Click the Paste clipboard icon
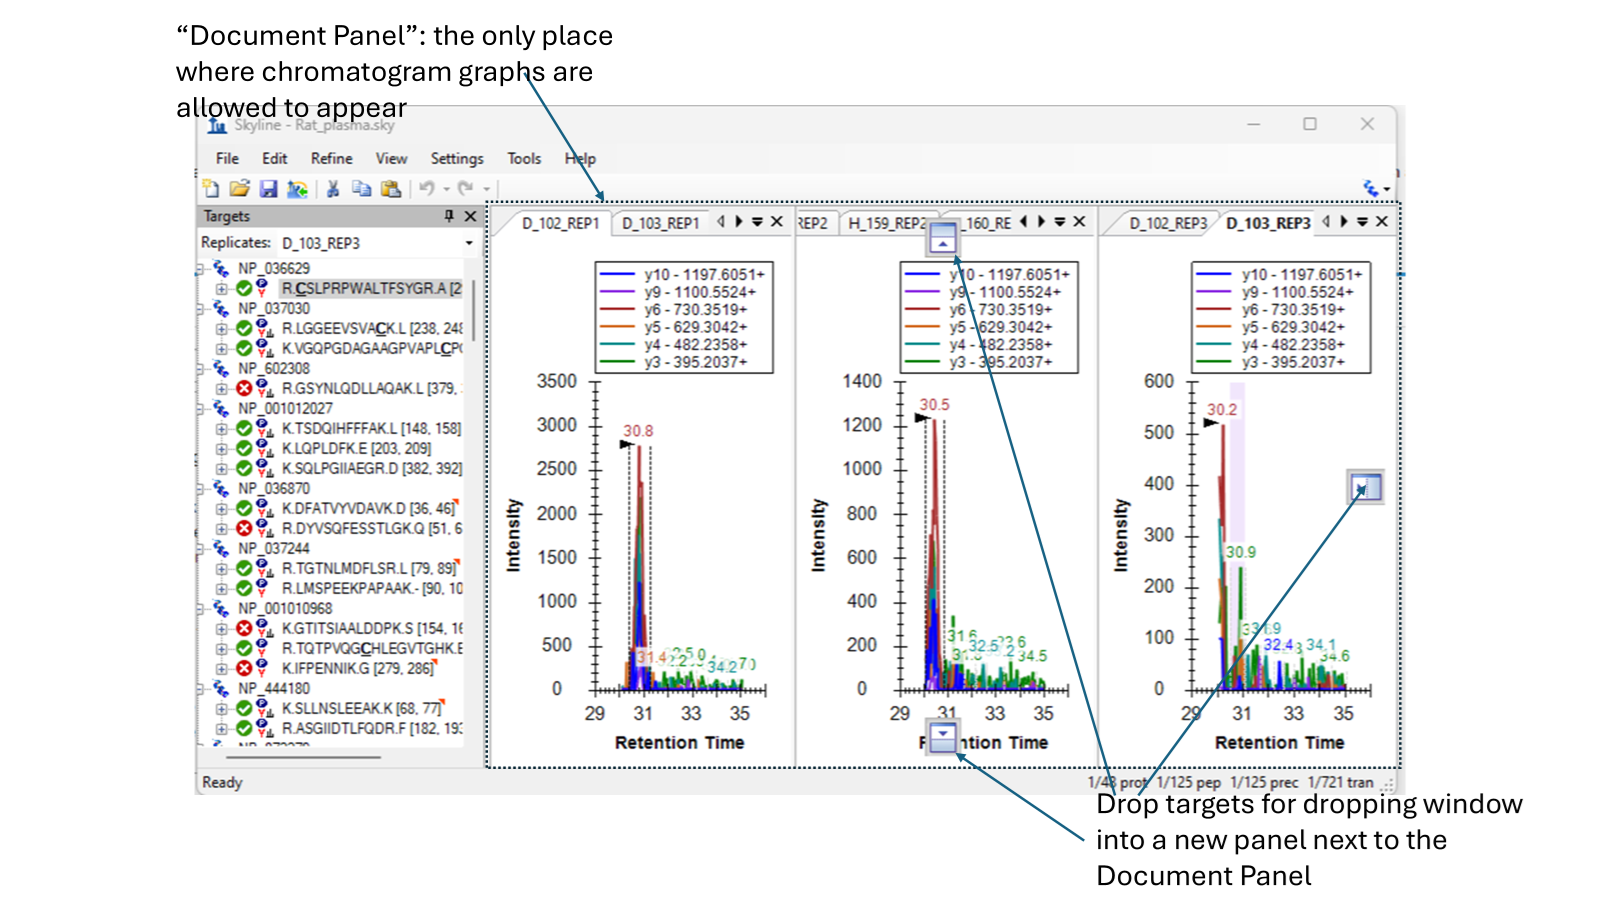 391,188
